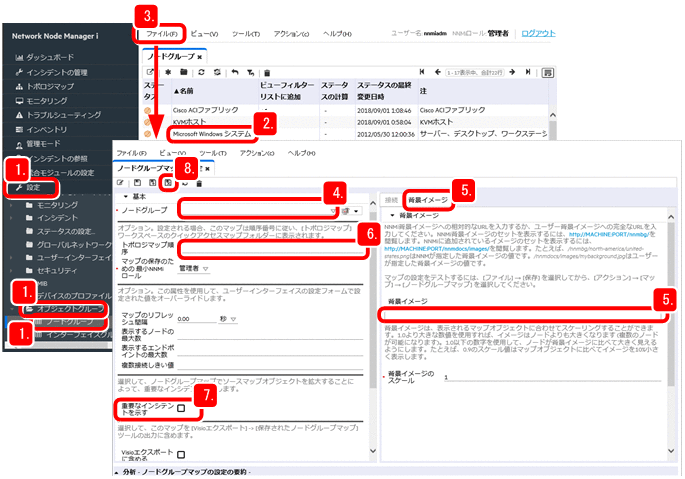The image size is (685, 479).
Task: Click the open-in-new-window icon in form toolbar
Action: pyautogui.click(x=120, y=183)
